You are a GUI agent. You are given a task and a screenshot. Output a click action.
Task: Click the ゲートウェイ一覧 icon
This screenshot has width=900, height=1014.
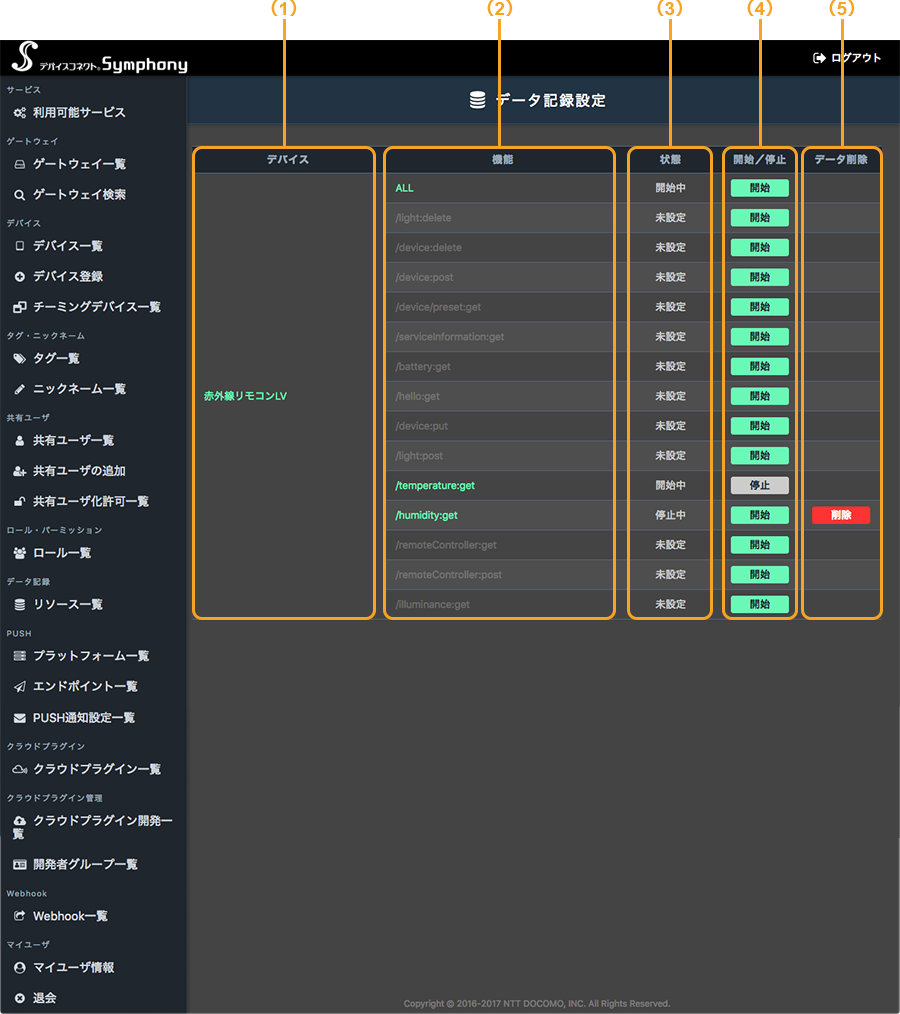(x=20, y=164)
